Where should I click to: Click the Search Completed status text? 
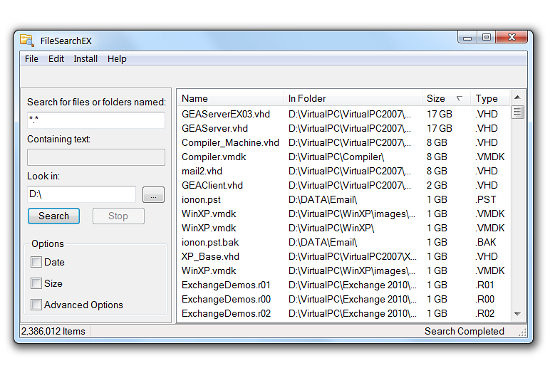[464, 331]
